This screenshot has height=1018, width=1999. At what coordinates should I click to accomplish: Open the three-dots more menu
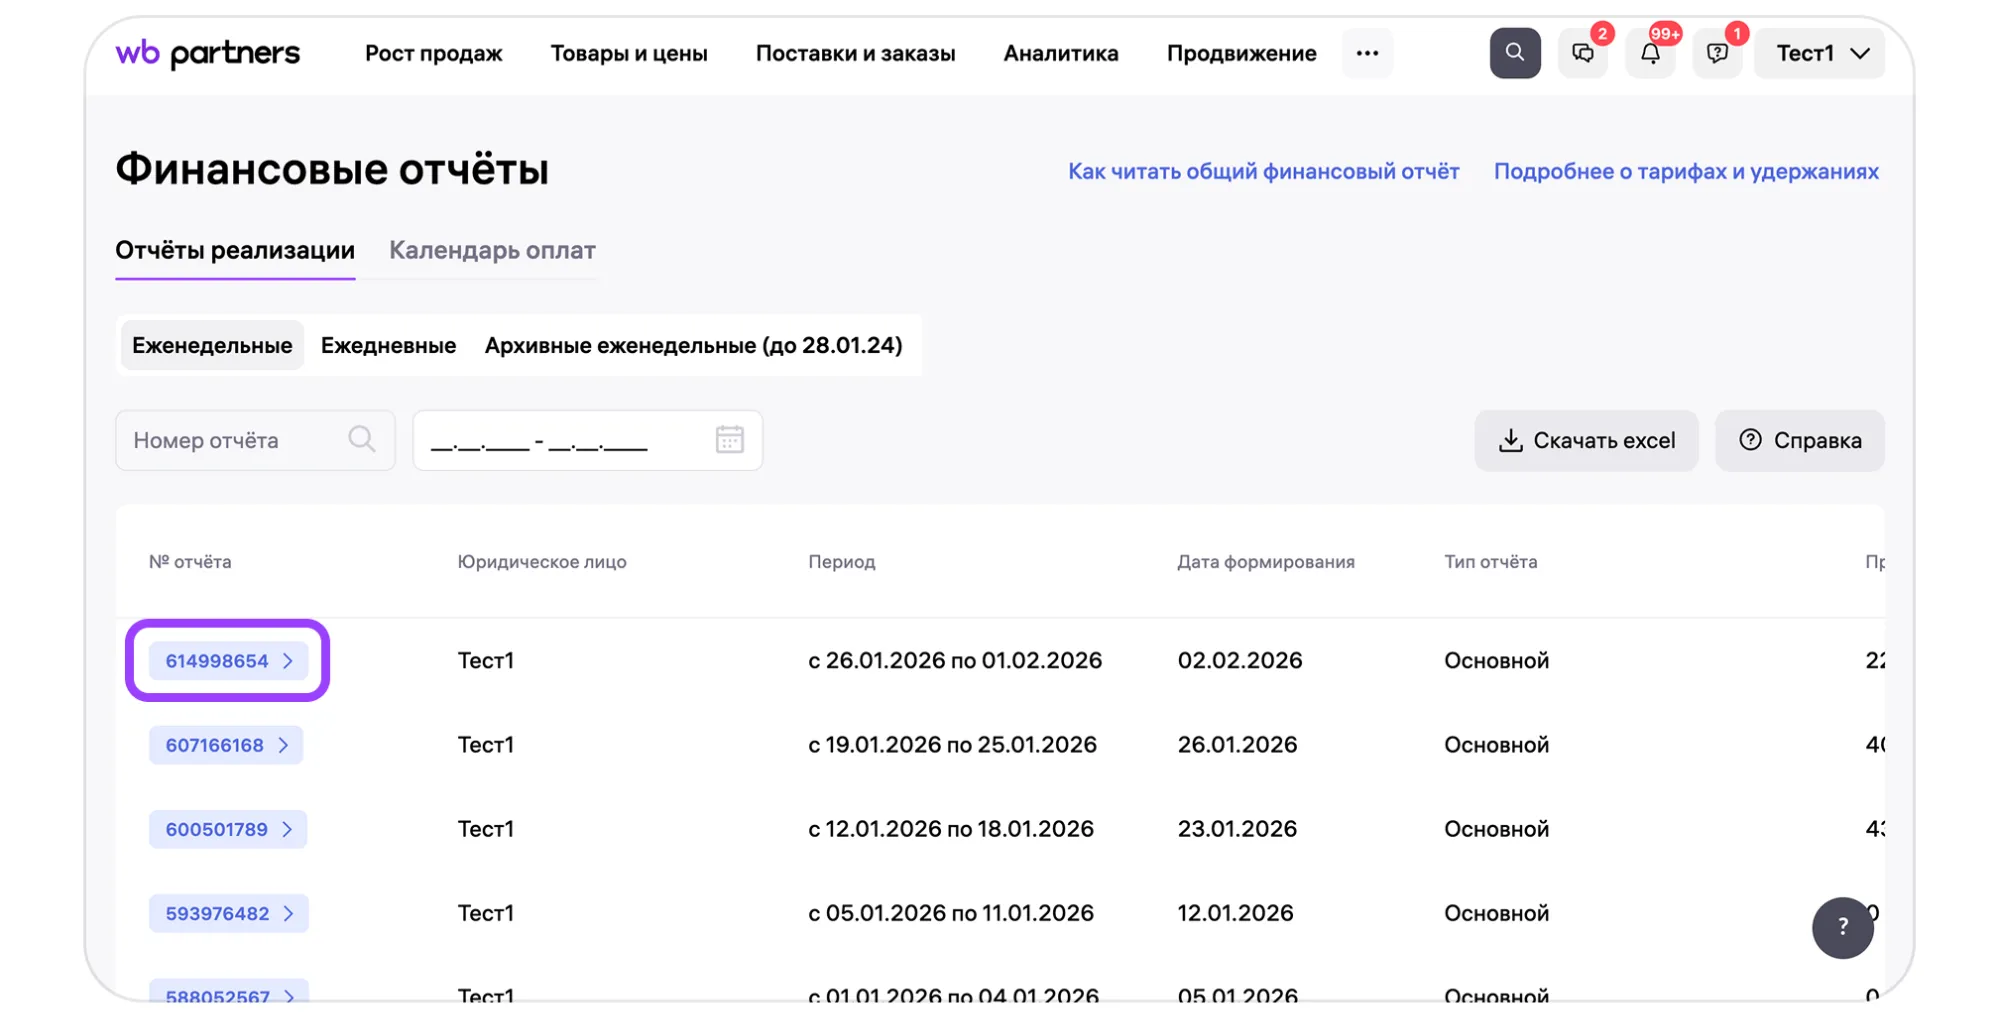pos(1367,53)
